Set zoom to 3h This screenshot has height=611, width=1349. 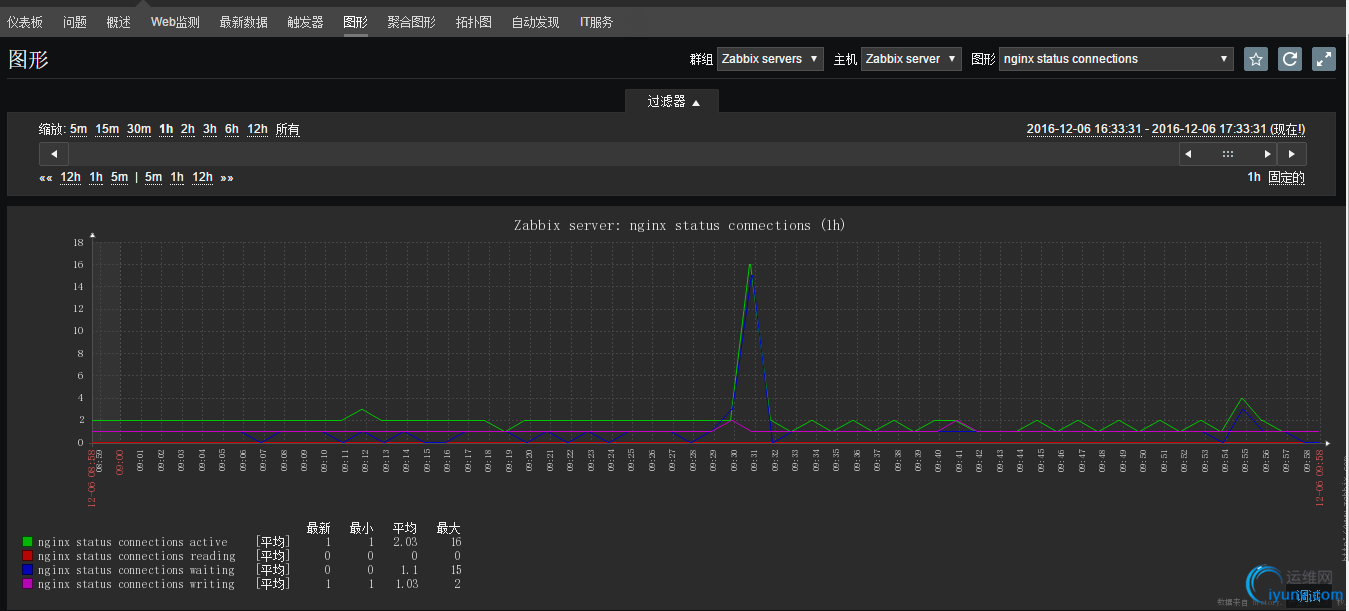(x=210, y=129)
